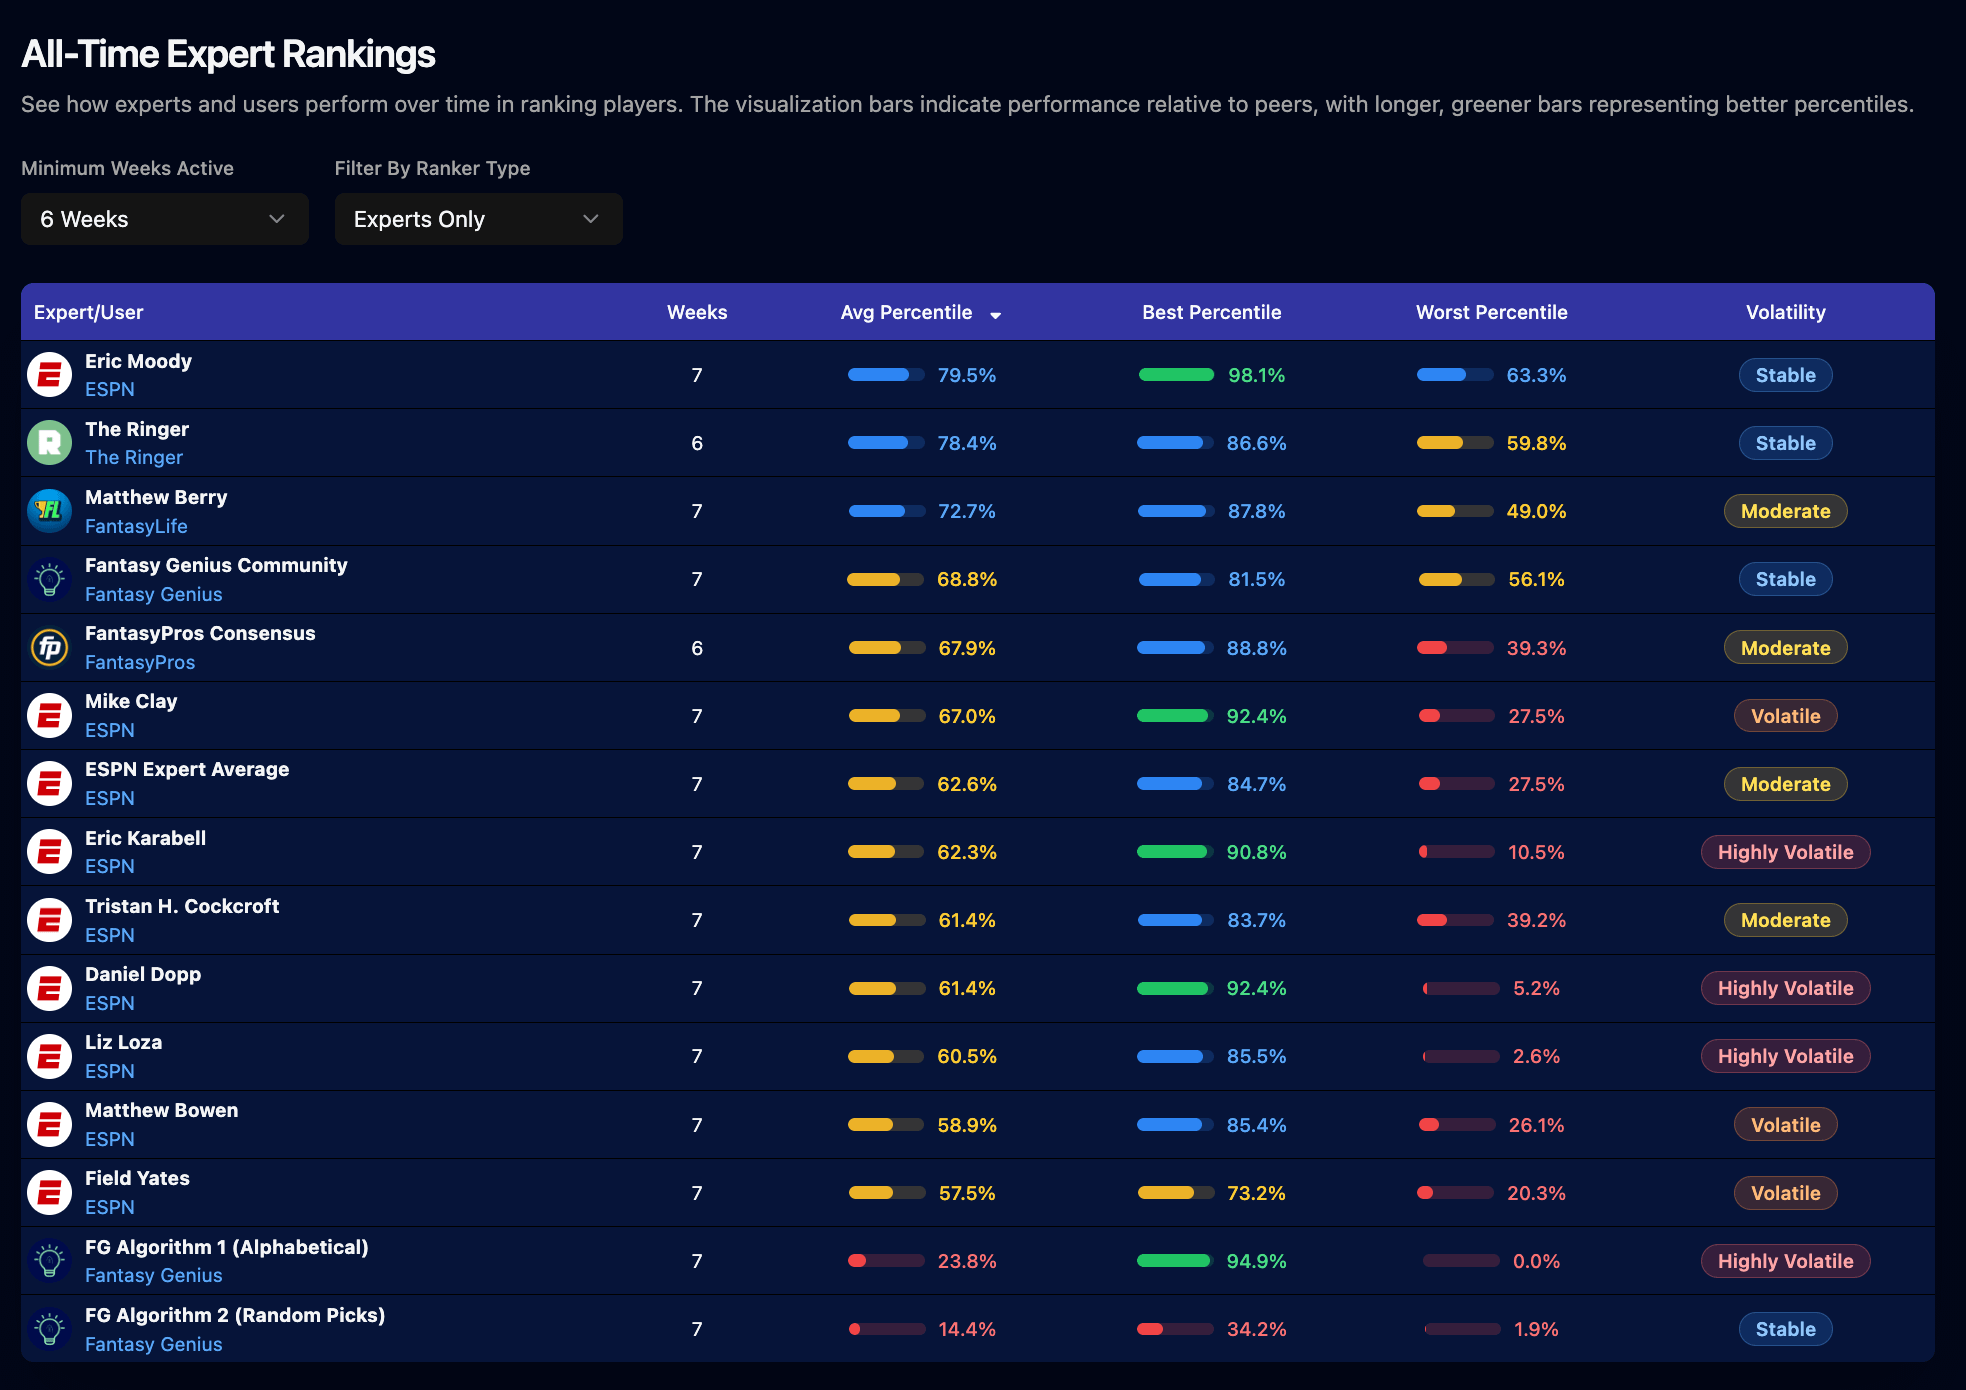
Task: Click Fantasy Genius Community lightbulb icon
Action: (x=49, y=579)
